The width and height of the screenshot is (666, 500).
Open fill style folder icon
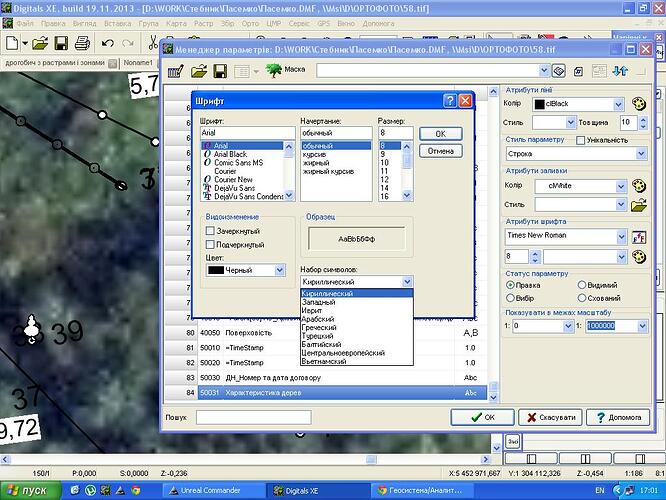(x=638, y=205)
